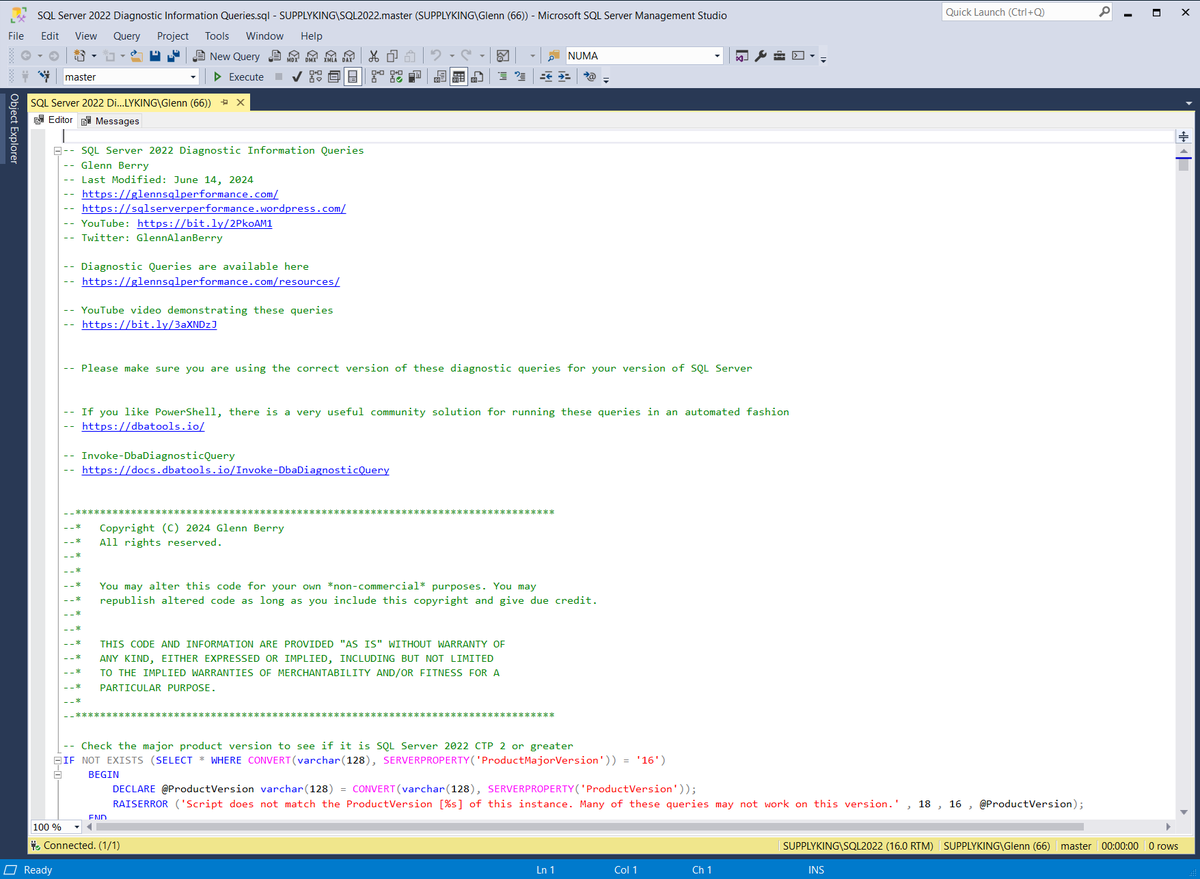
Task: Decrease the line indent
Action: [x=546, y=77]
